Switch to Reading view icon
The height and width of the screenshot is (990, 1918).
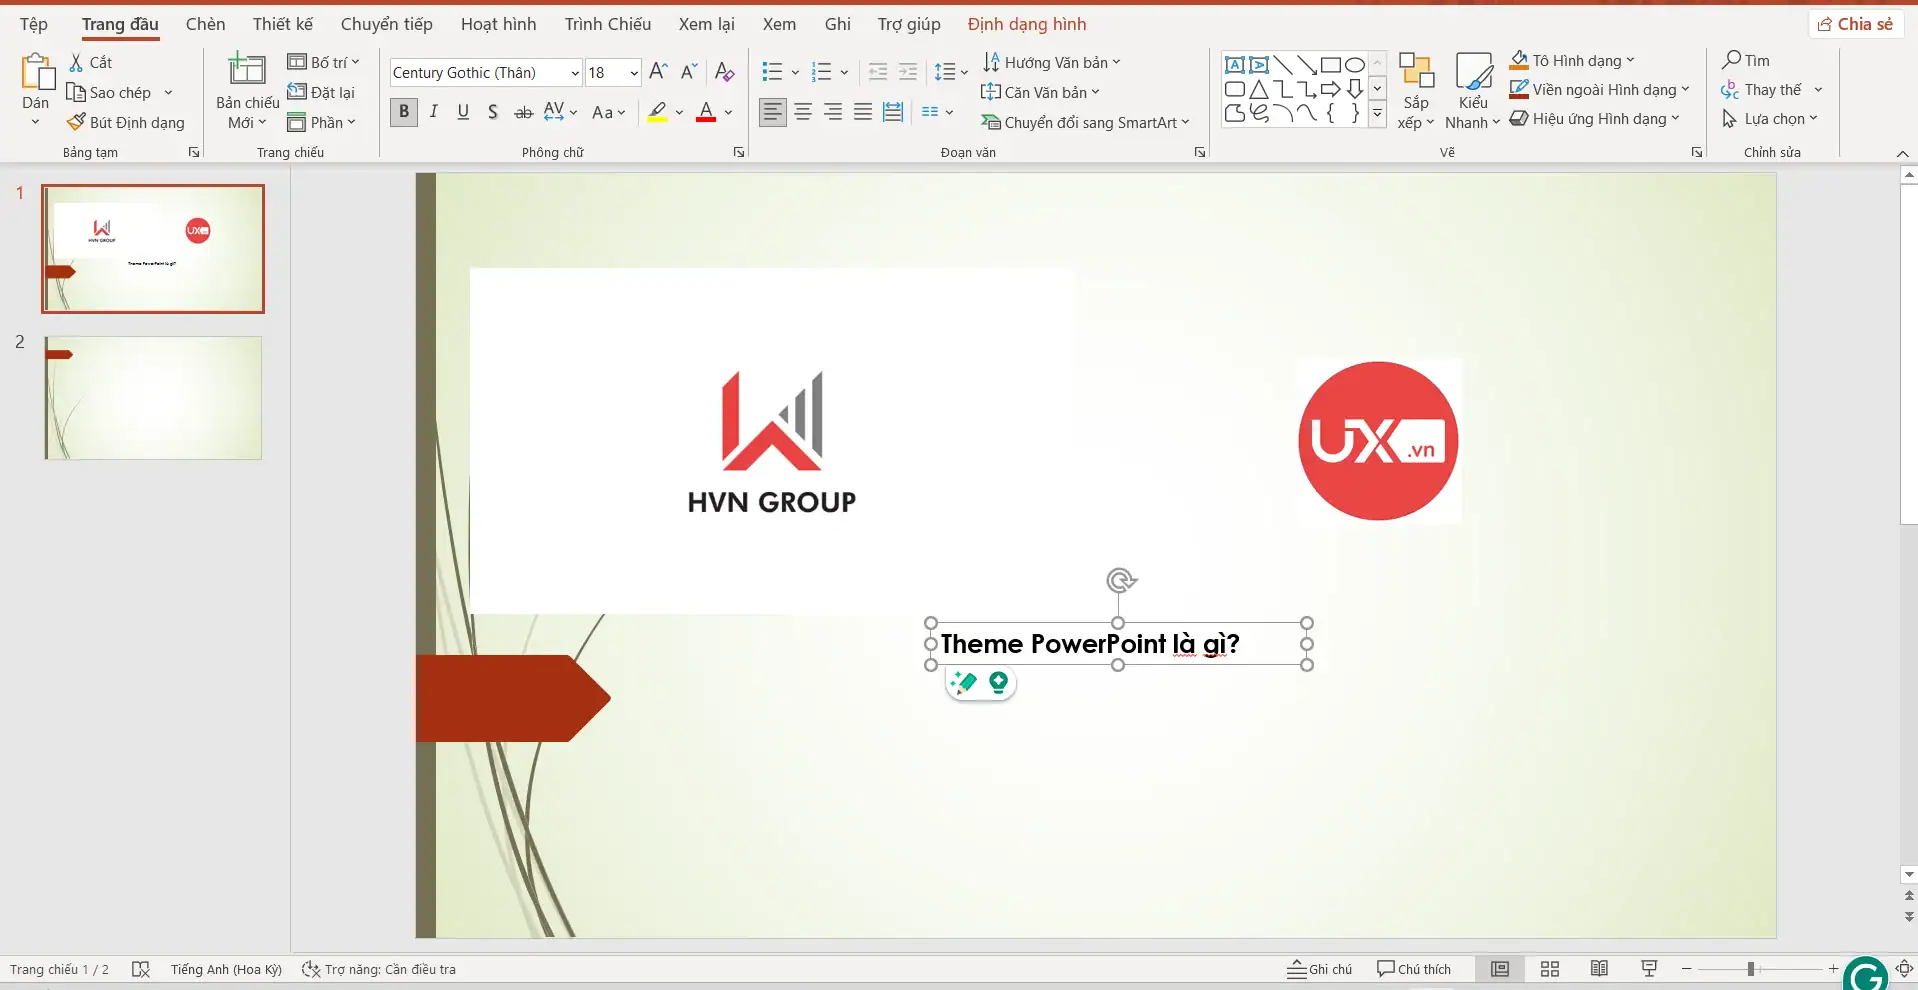click(1599, 969)
